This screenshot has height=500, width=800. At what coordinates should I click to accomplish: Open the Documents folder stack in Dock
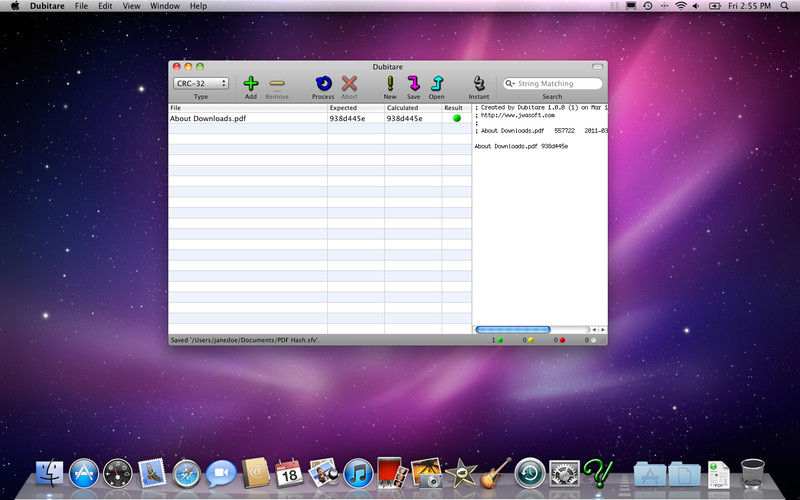tap(684, 474)
